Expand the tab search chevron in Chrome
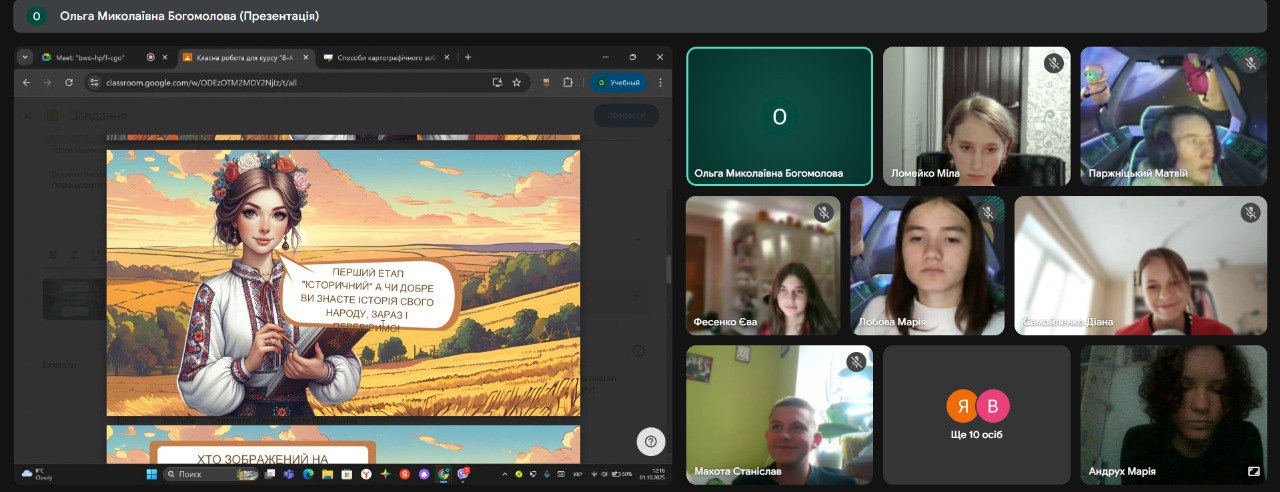Image resolution: width=1280 pixels, height=492 pixels. (25, 57)
